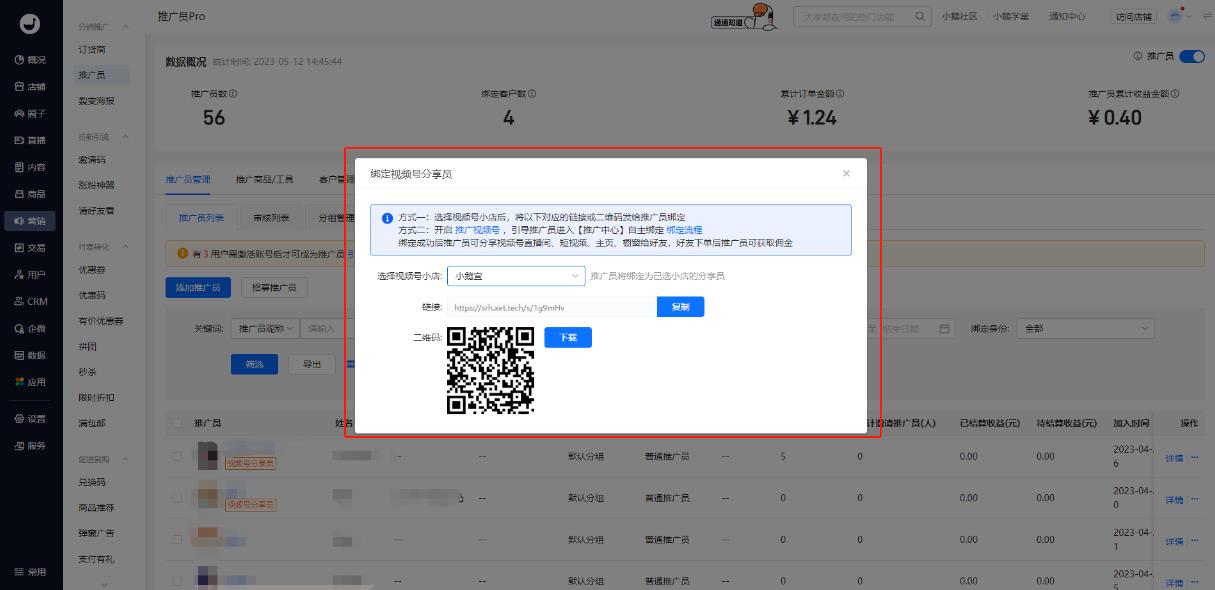Image resolution: width=1215 pixels, height=590 pixels.
Task: Open 直播 live section in the sidebar
Action: 30,140
